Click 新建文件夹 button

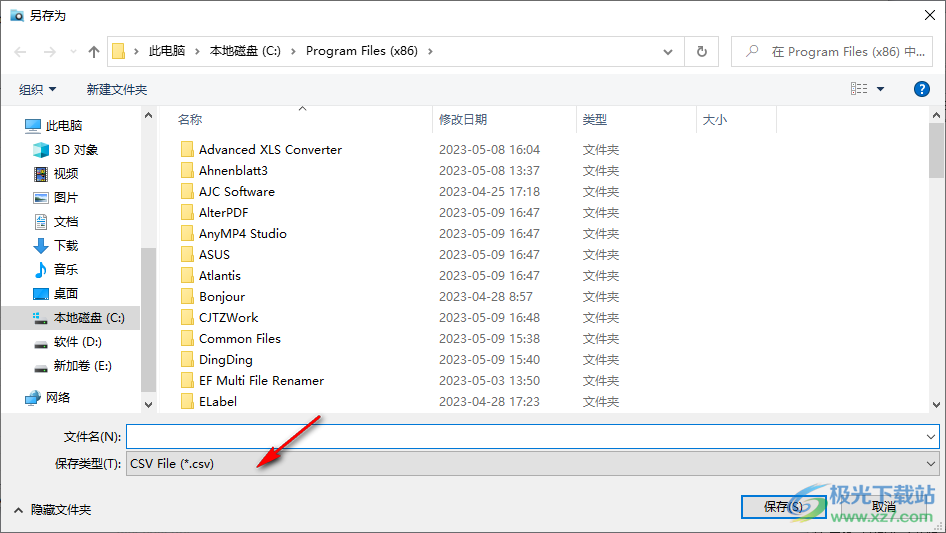click(116, 90)
